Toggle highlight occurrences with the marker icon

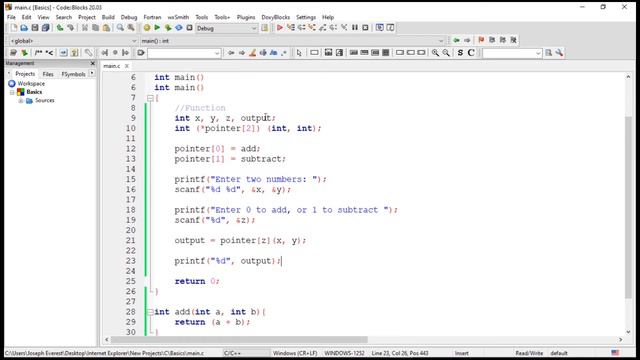point(252,53)
